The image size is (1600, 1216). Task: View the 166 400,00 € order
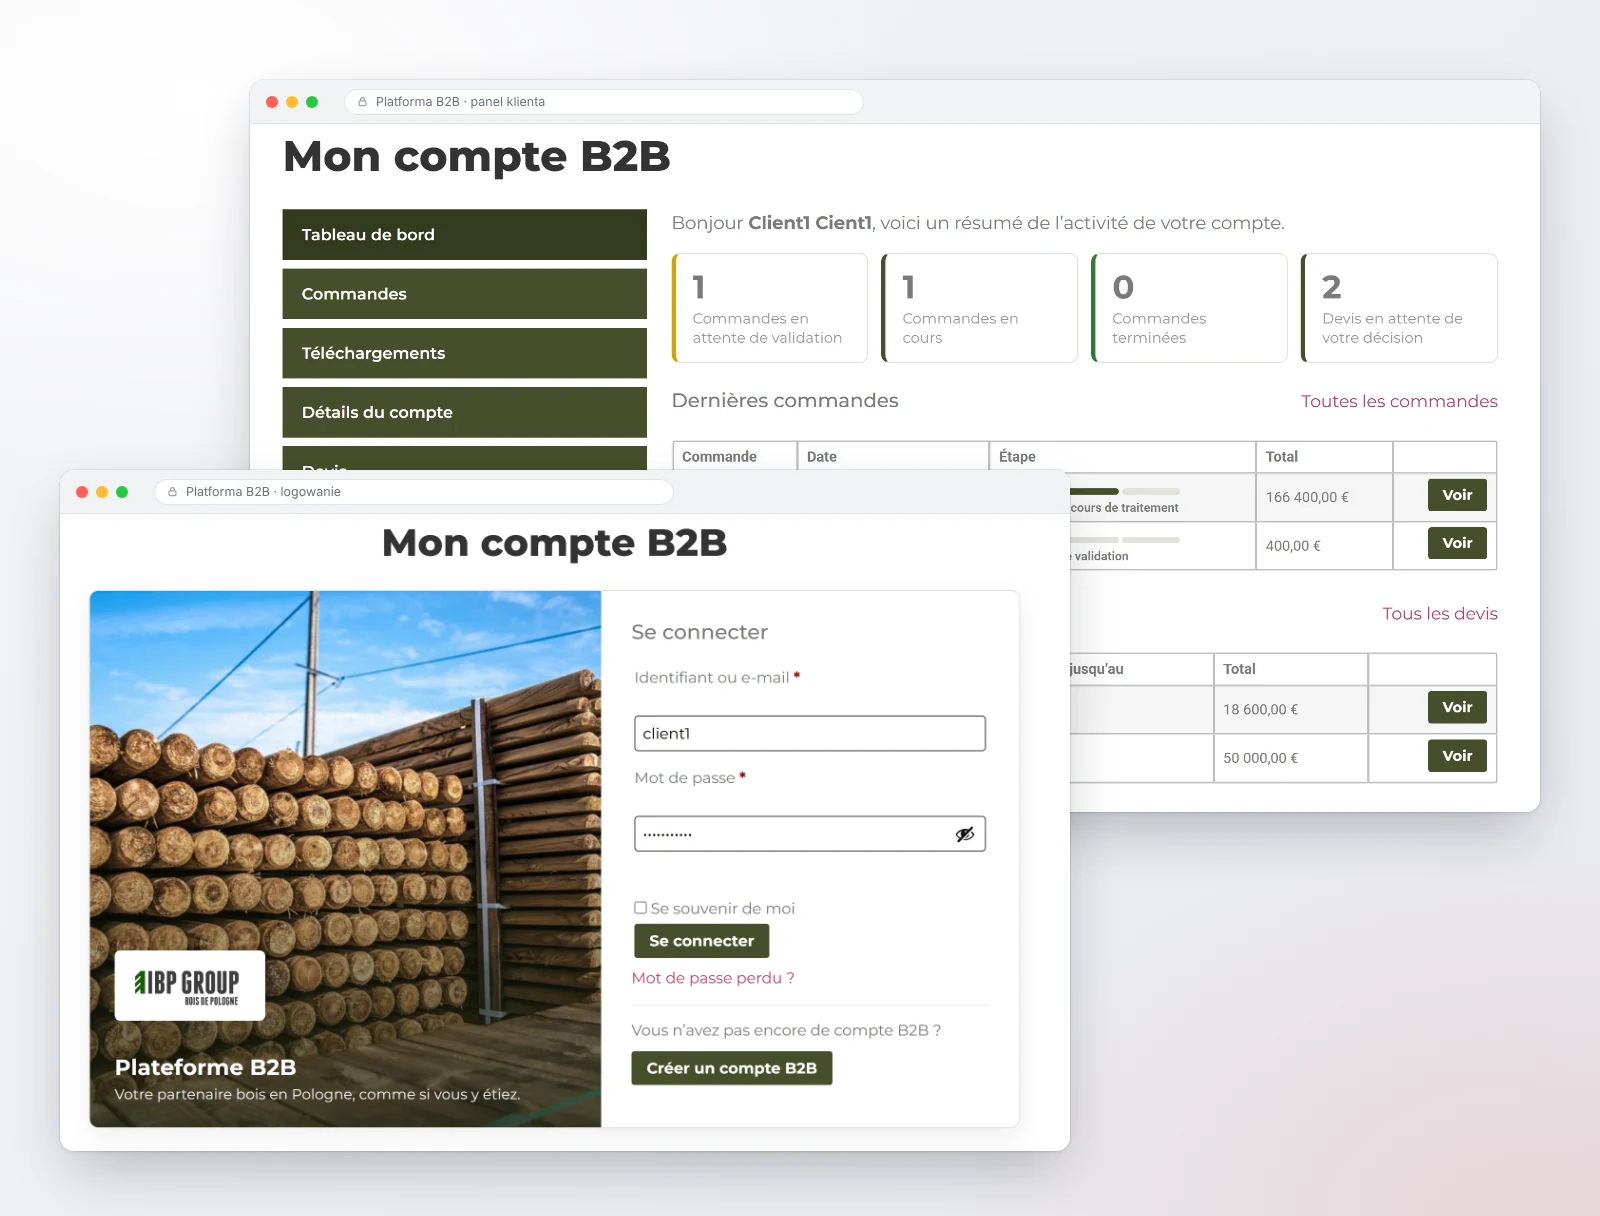[x=1457, y=495]
